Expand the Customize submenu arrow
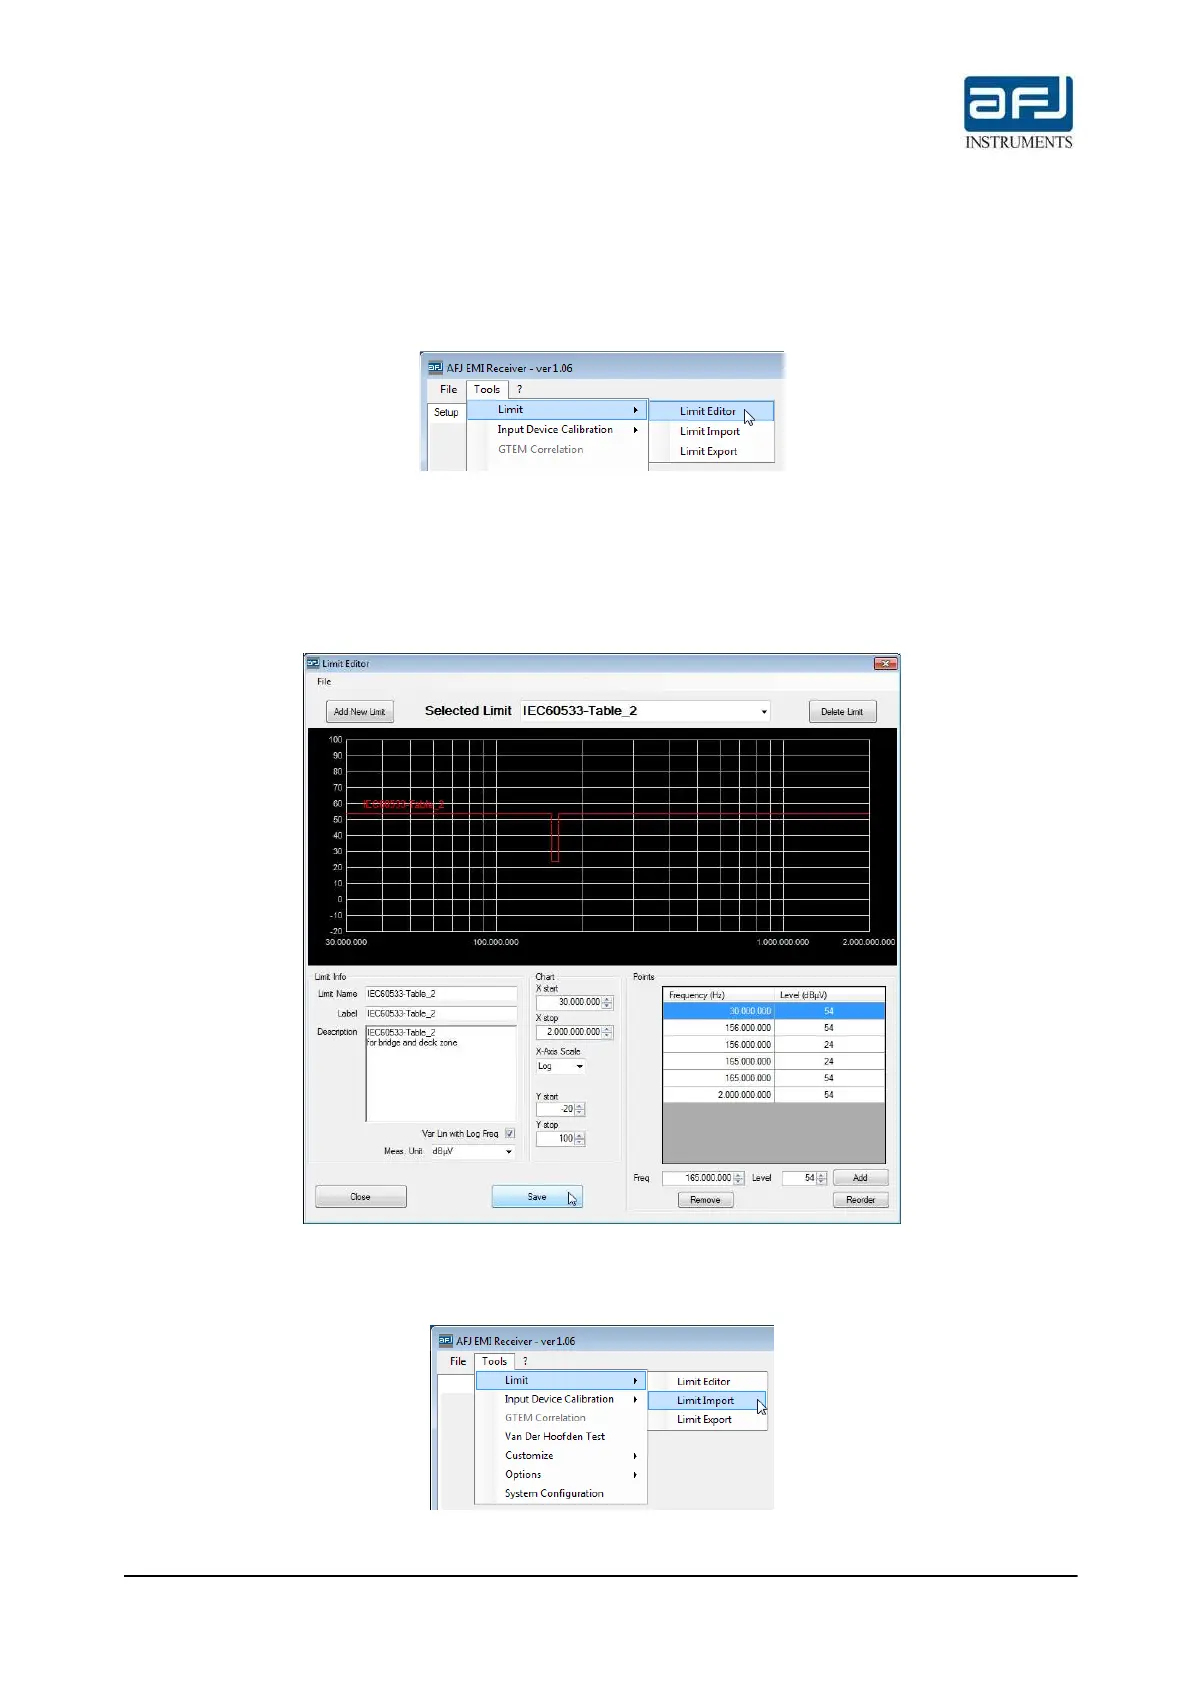1190x1684 pixels. click(635, 1456)
